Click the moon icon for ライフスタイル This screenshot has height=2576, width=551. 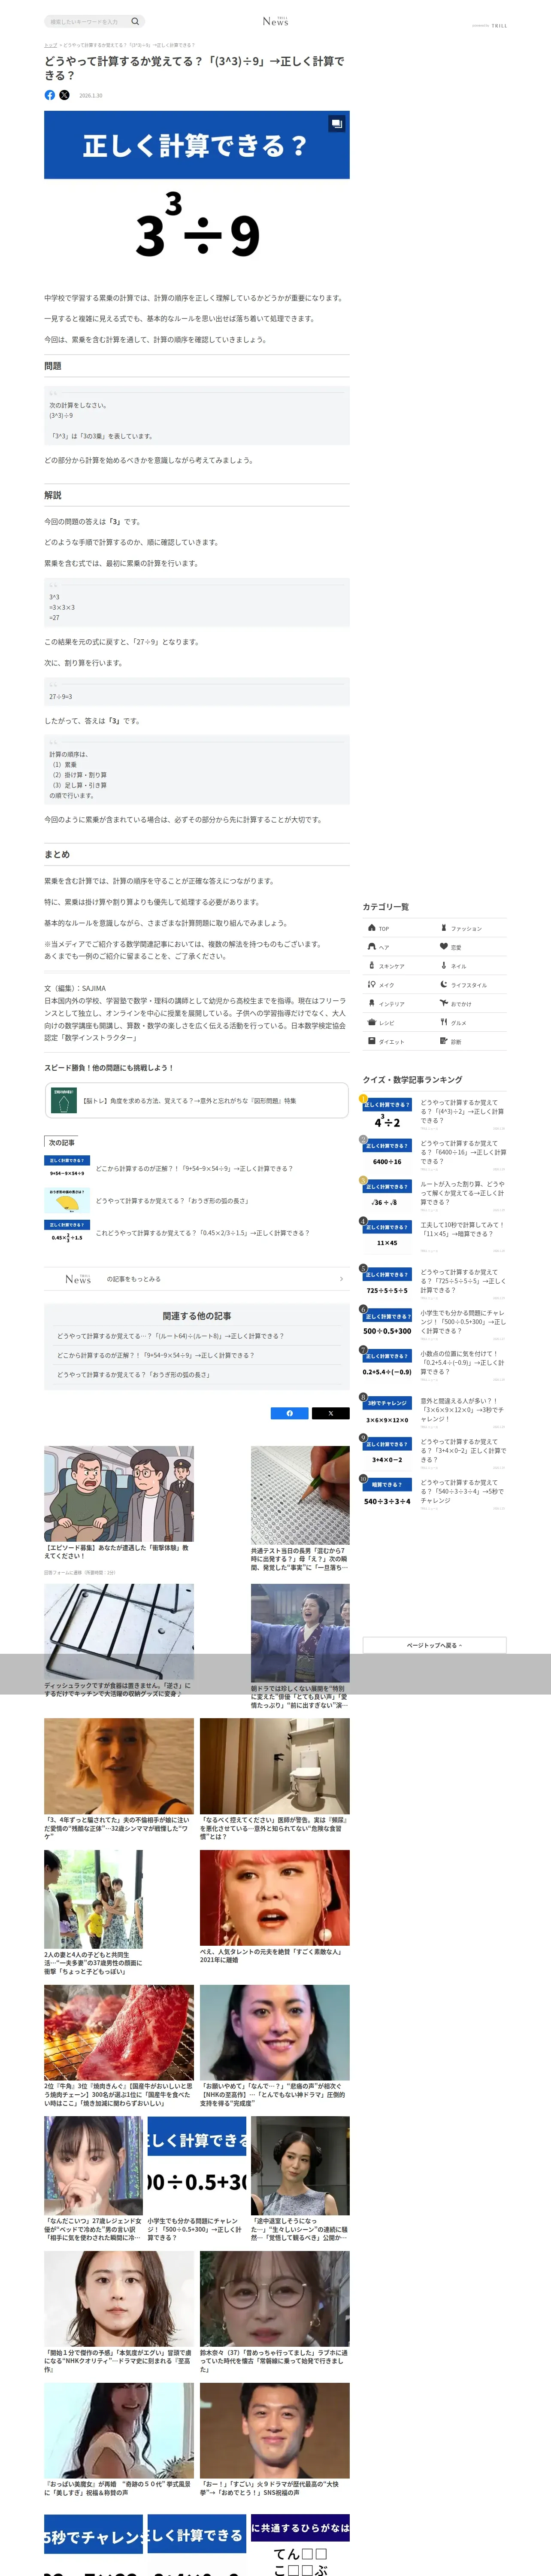[444, 985]
